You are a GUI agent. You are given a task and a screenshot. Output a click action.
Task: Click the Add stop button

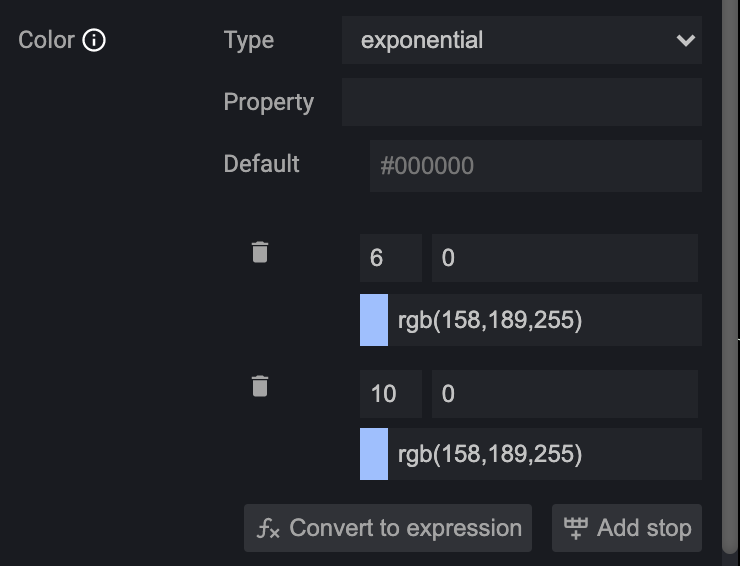(x=627, y=528)
